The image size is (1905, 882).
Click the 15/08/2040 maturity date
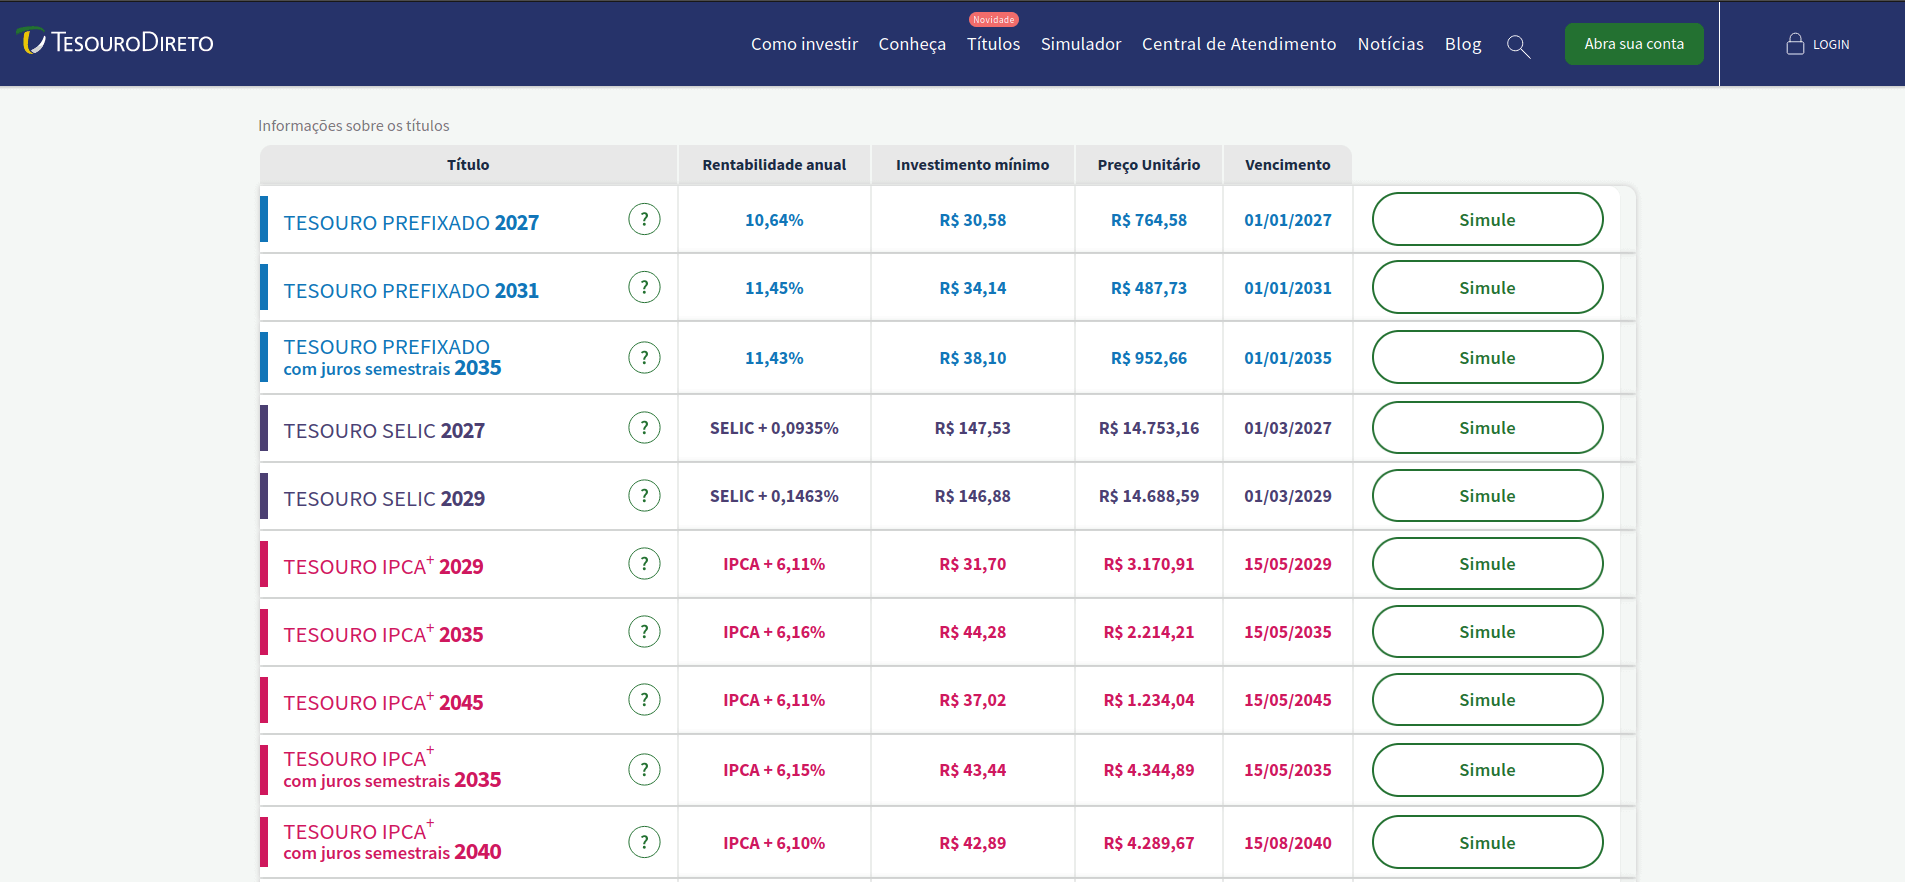[x=1288, y=843]
